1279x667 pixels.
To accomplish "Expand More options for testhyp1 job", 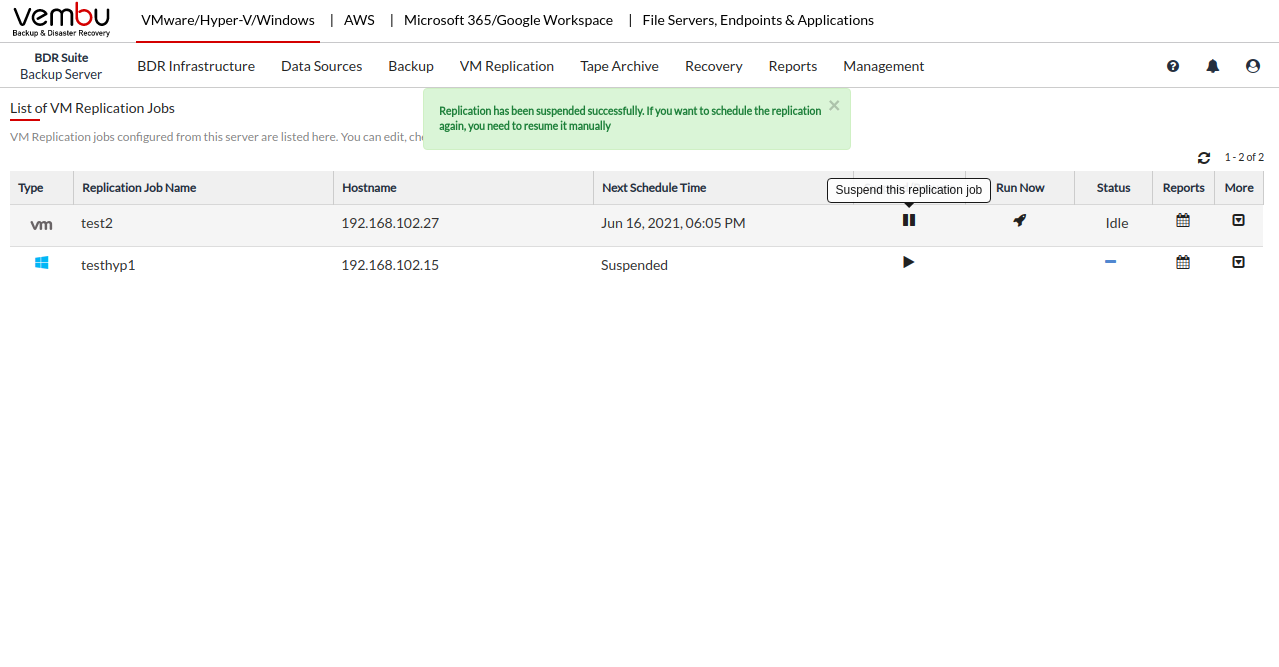I will click(x=1238, y=262).
